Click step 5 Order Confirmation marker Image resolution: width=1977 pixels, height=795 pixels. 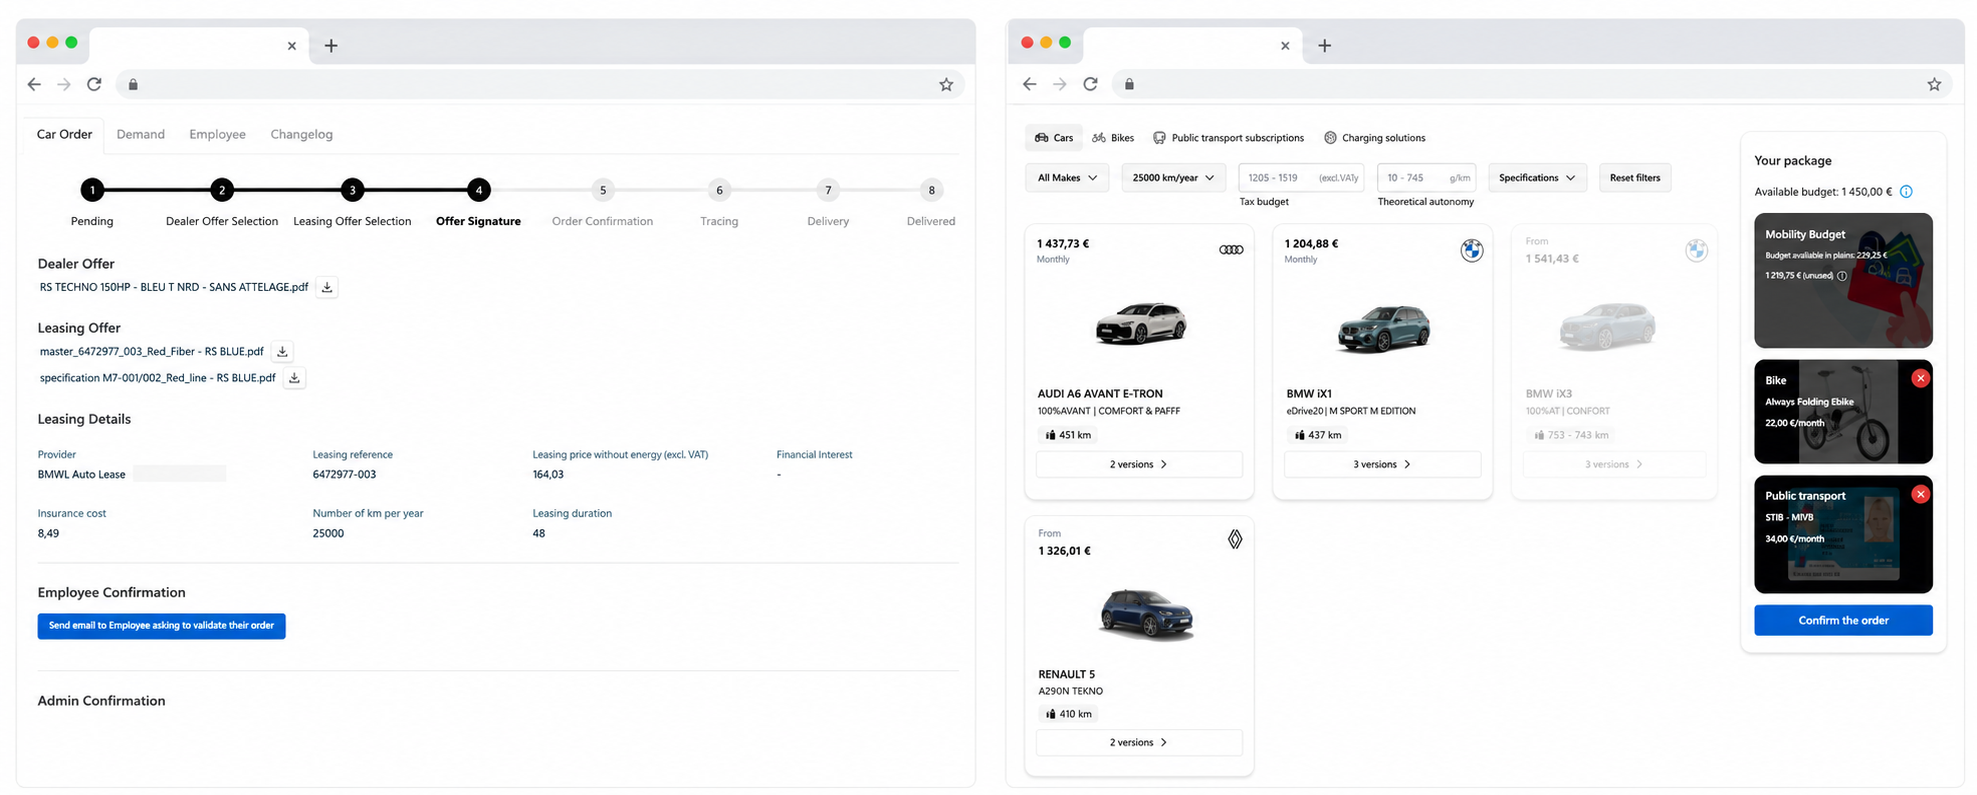click(x=602, y=190)
